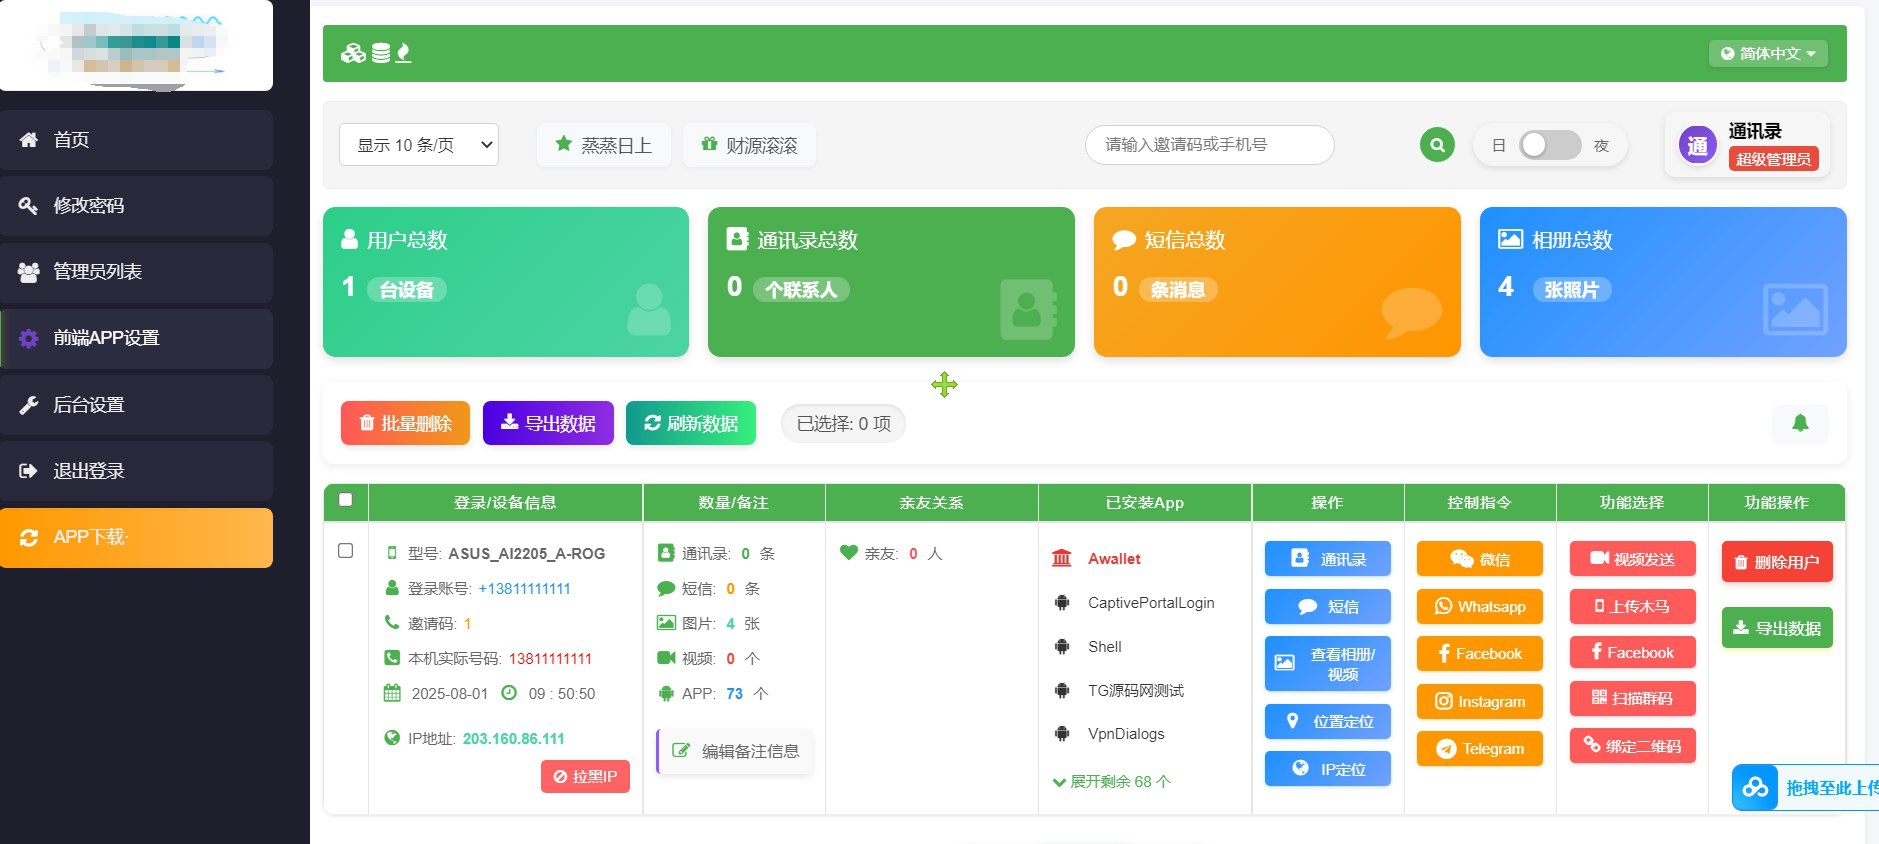Click the Awallet app entry
This screenshot has width=1879, height=844.
(1113, 559)
